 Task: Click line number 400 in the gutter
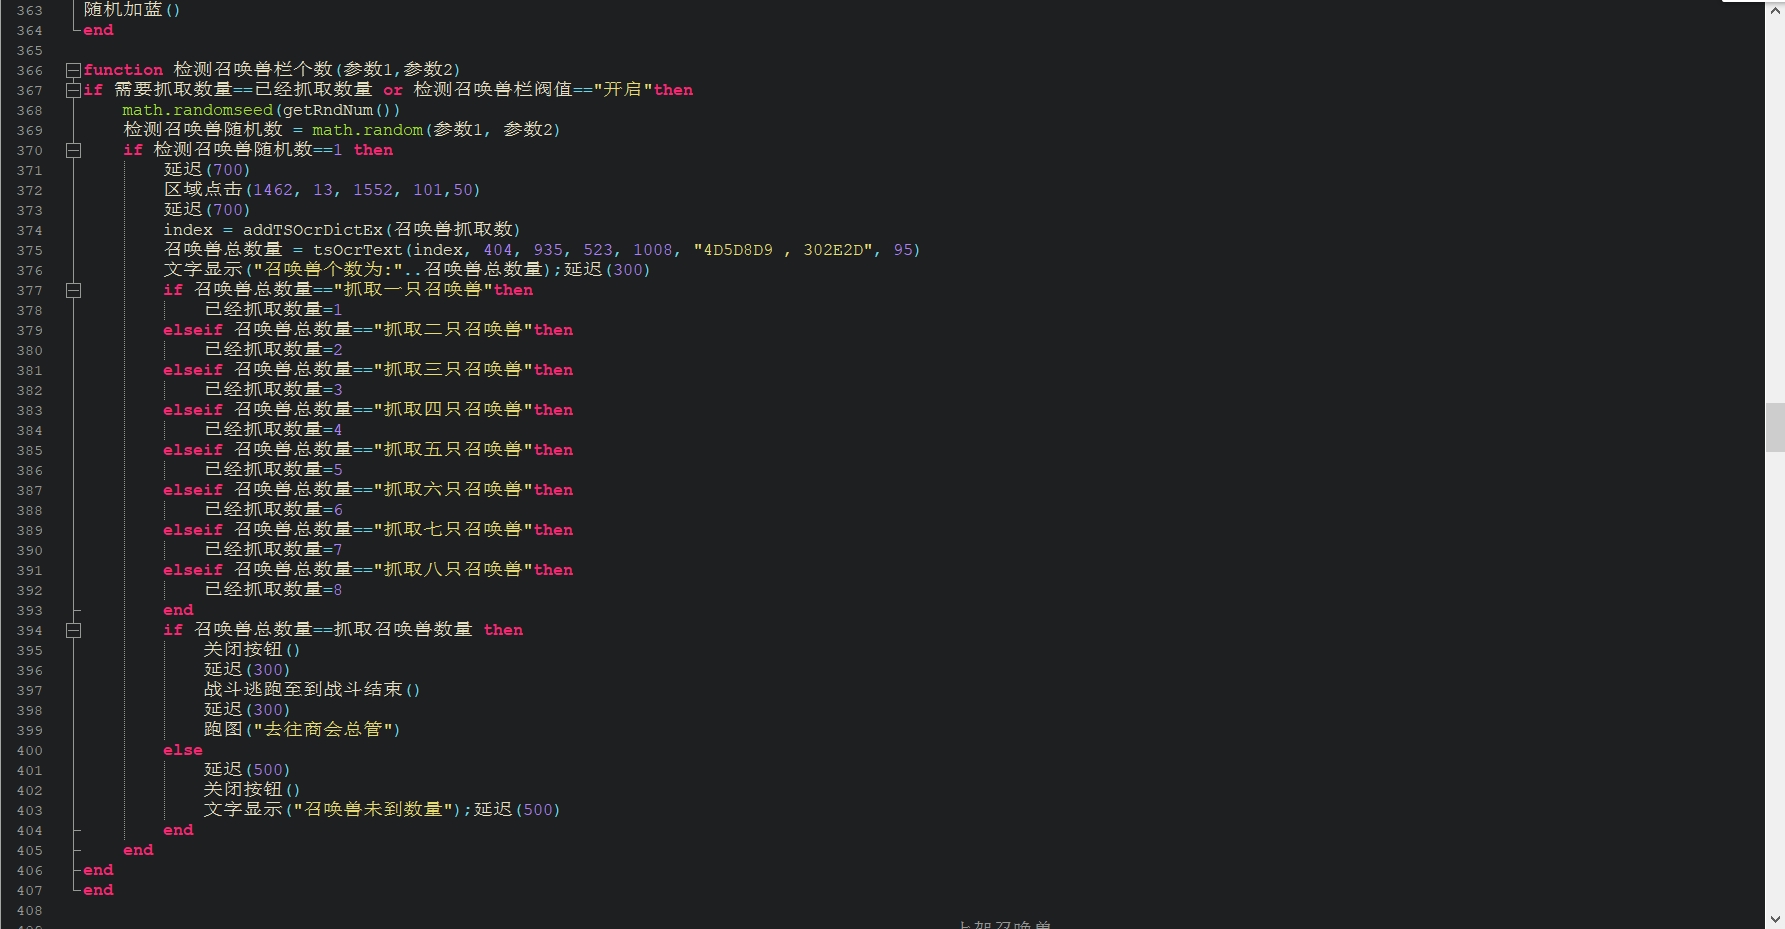[30, 751]
